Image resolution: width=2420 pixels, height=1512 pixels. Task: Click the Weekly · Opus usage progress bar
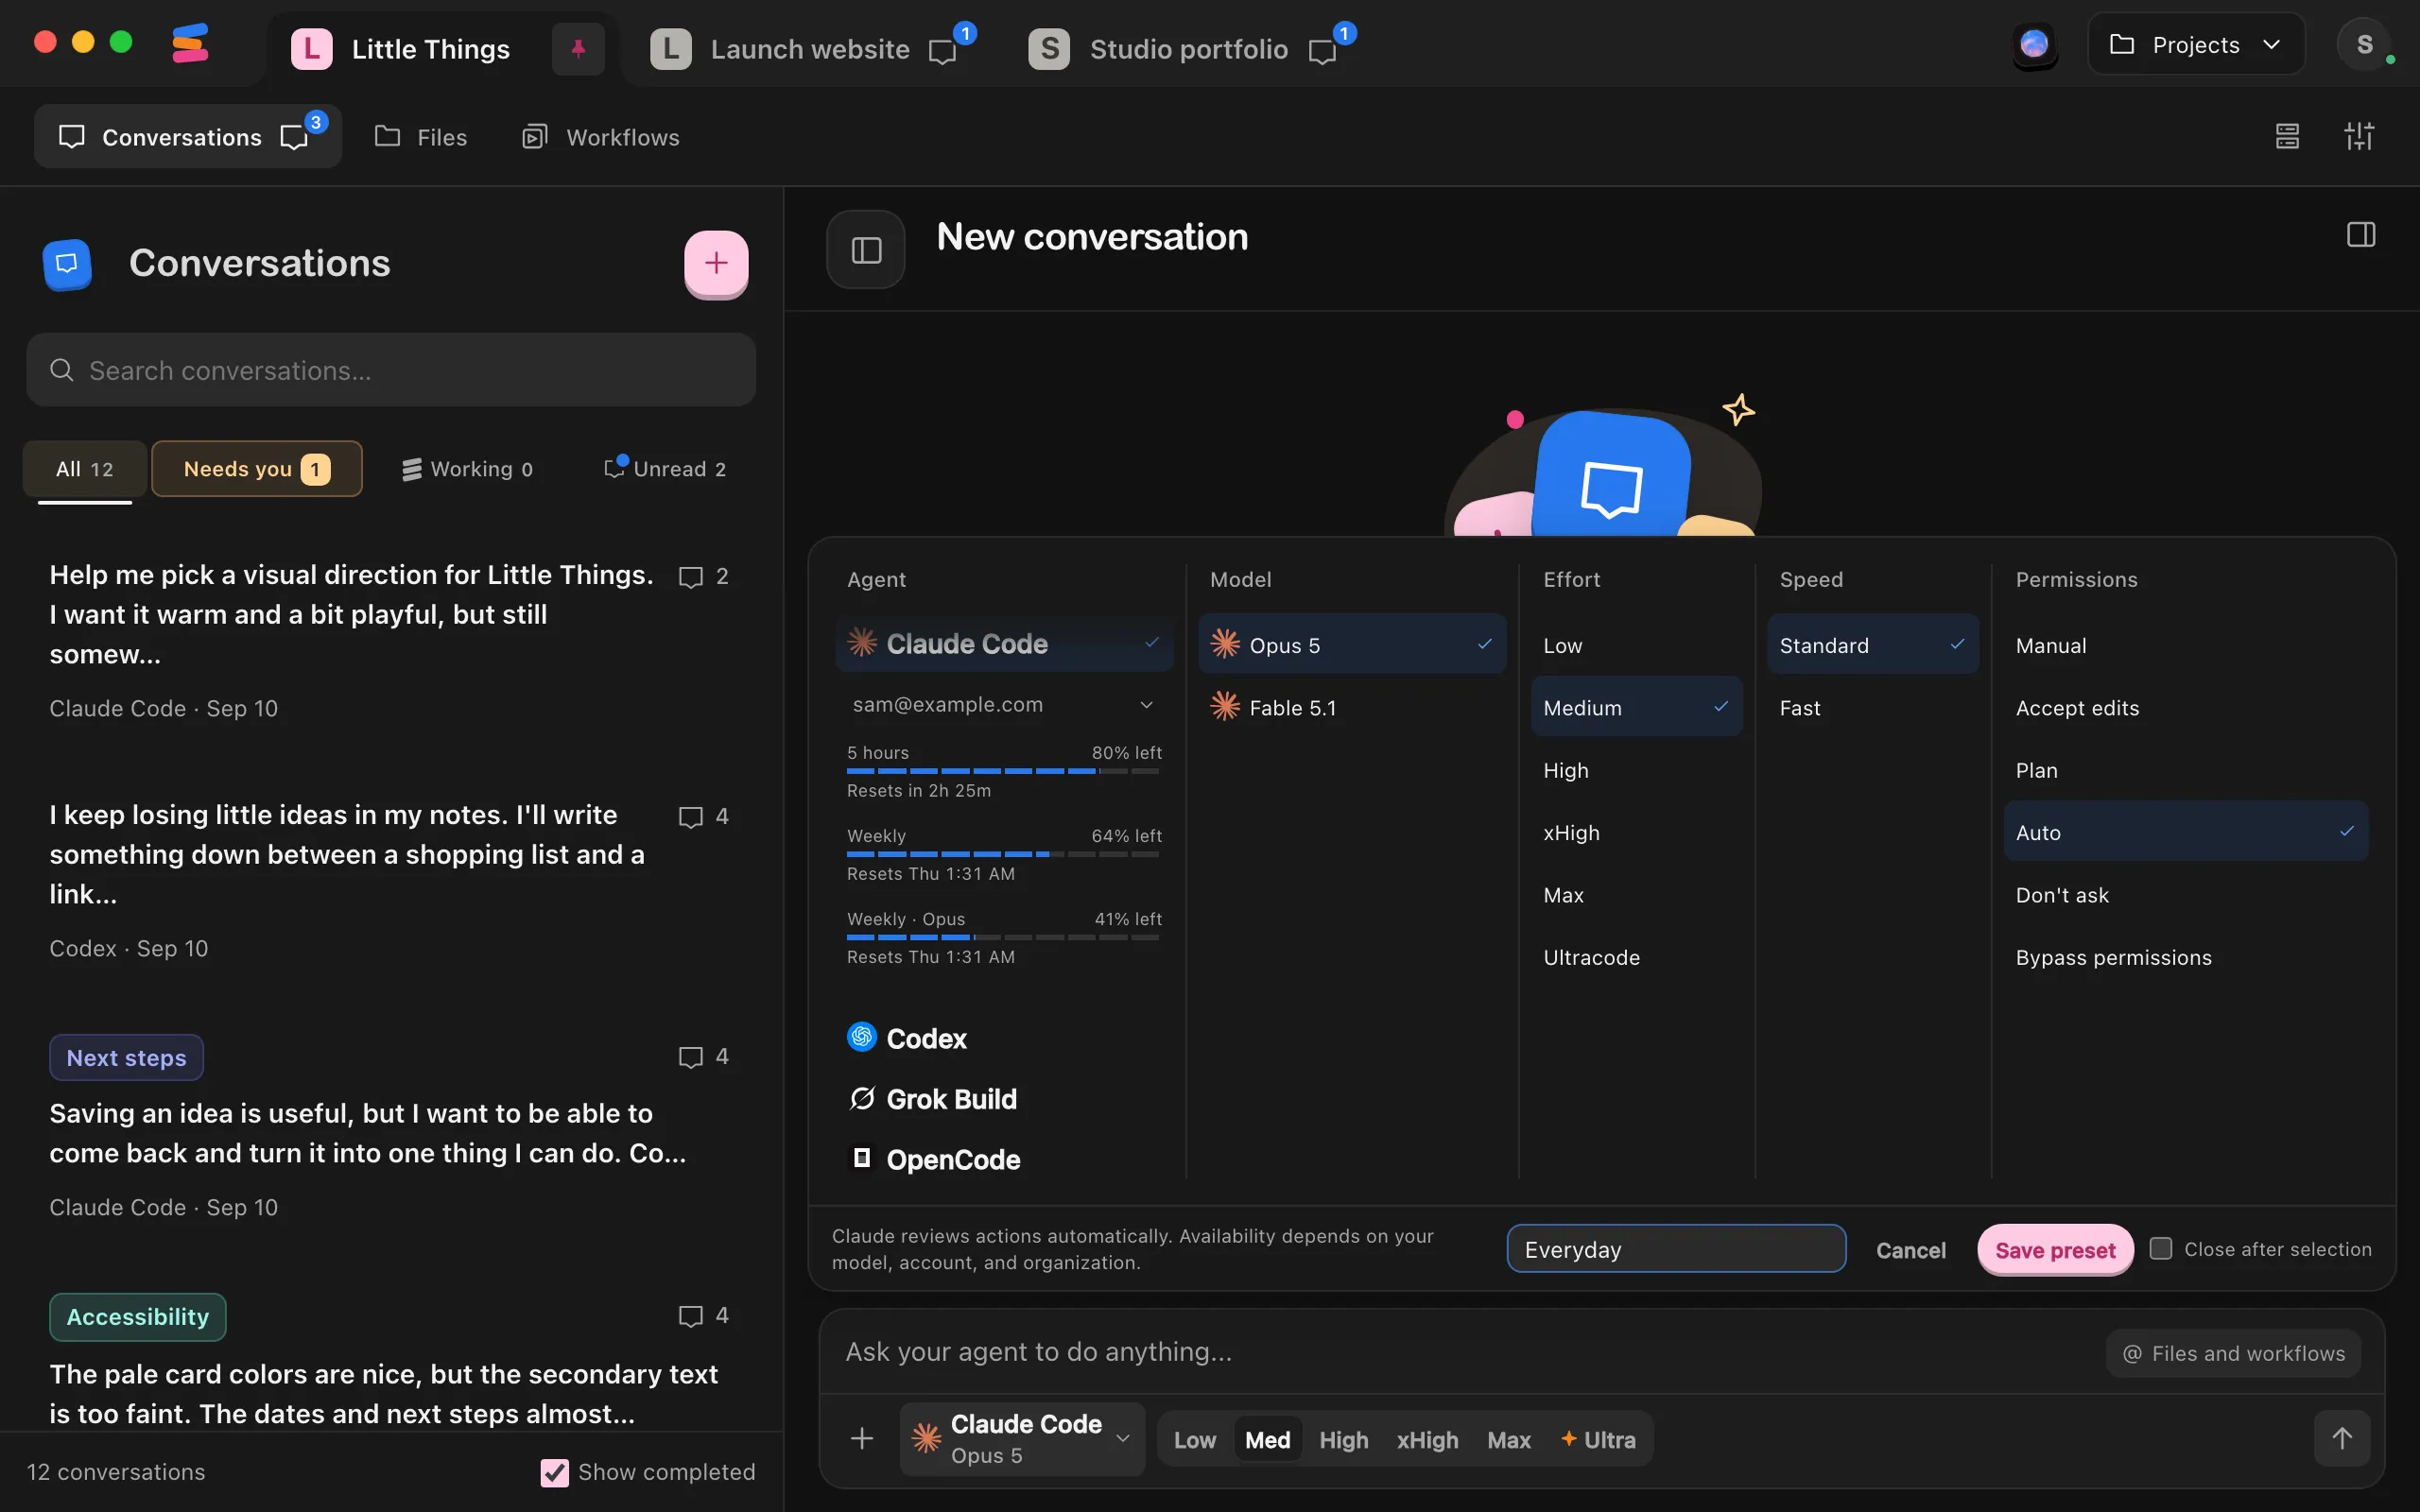click(x=1003, y=937)
